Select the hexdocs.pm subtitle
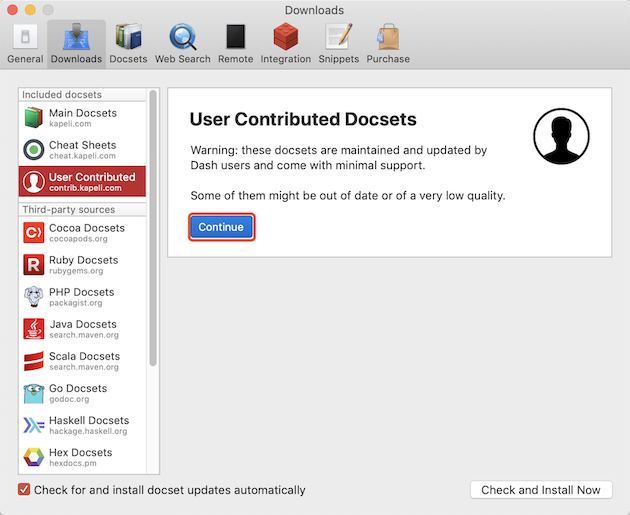Image resolution: width=630 pixels, height=515 pixels. 73,464
